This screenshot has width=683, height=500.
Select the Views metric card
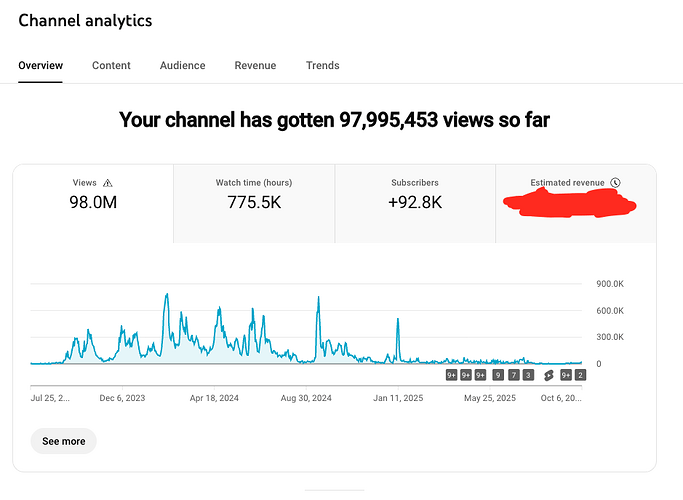coord(93,203)
